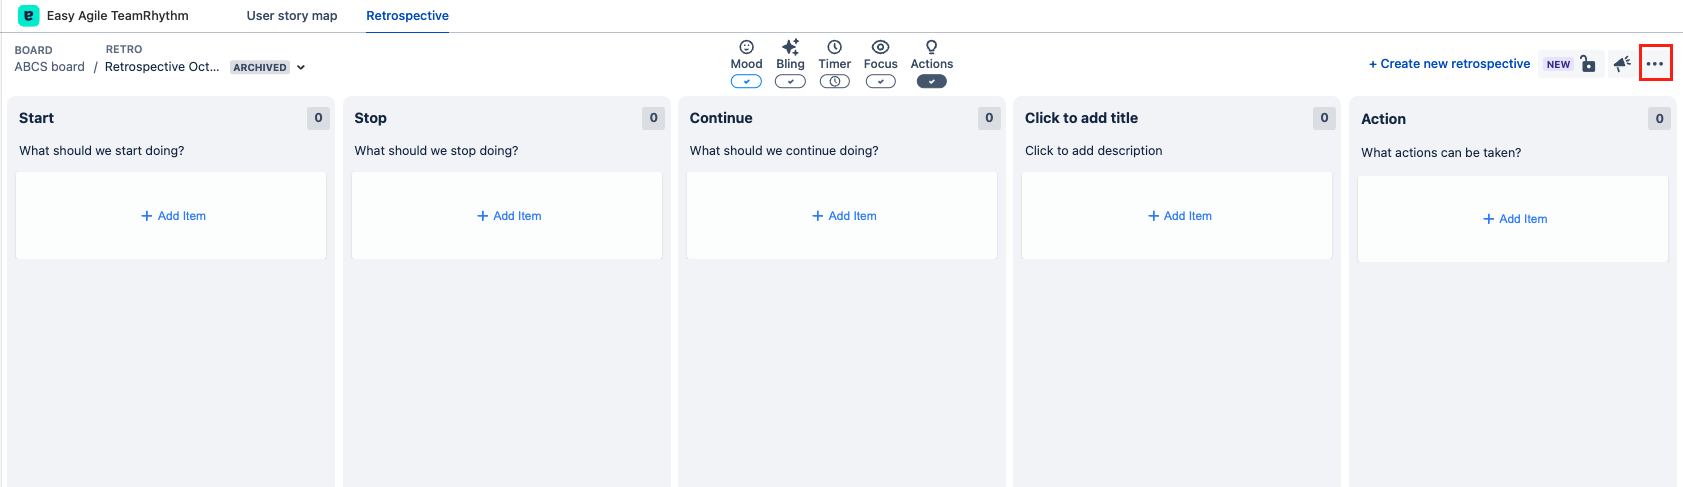
Task: Toggle the Focus pill switch
Action: (x=880, y=82)
